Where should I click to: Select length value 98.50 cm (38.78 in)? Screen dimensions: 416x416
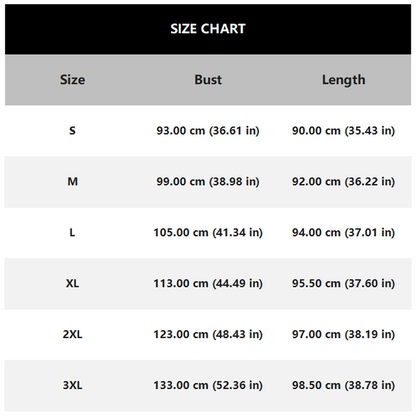click(x=344, y=385)
